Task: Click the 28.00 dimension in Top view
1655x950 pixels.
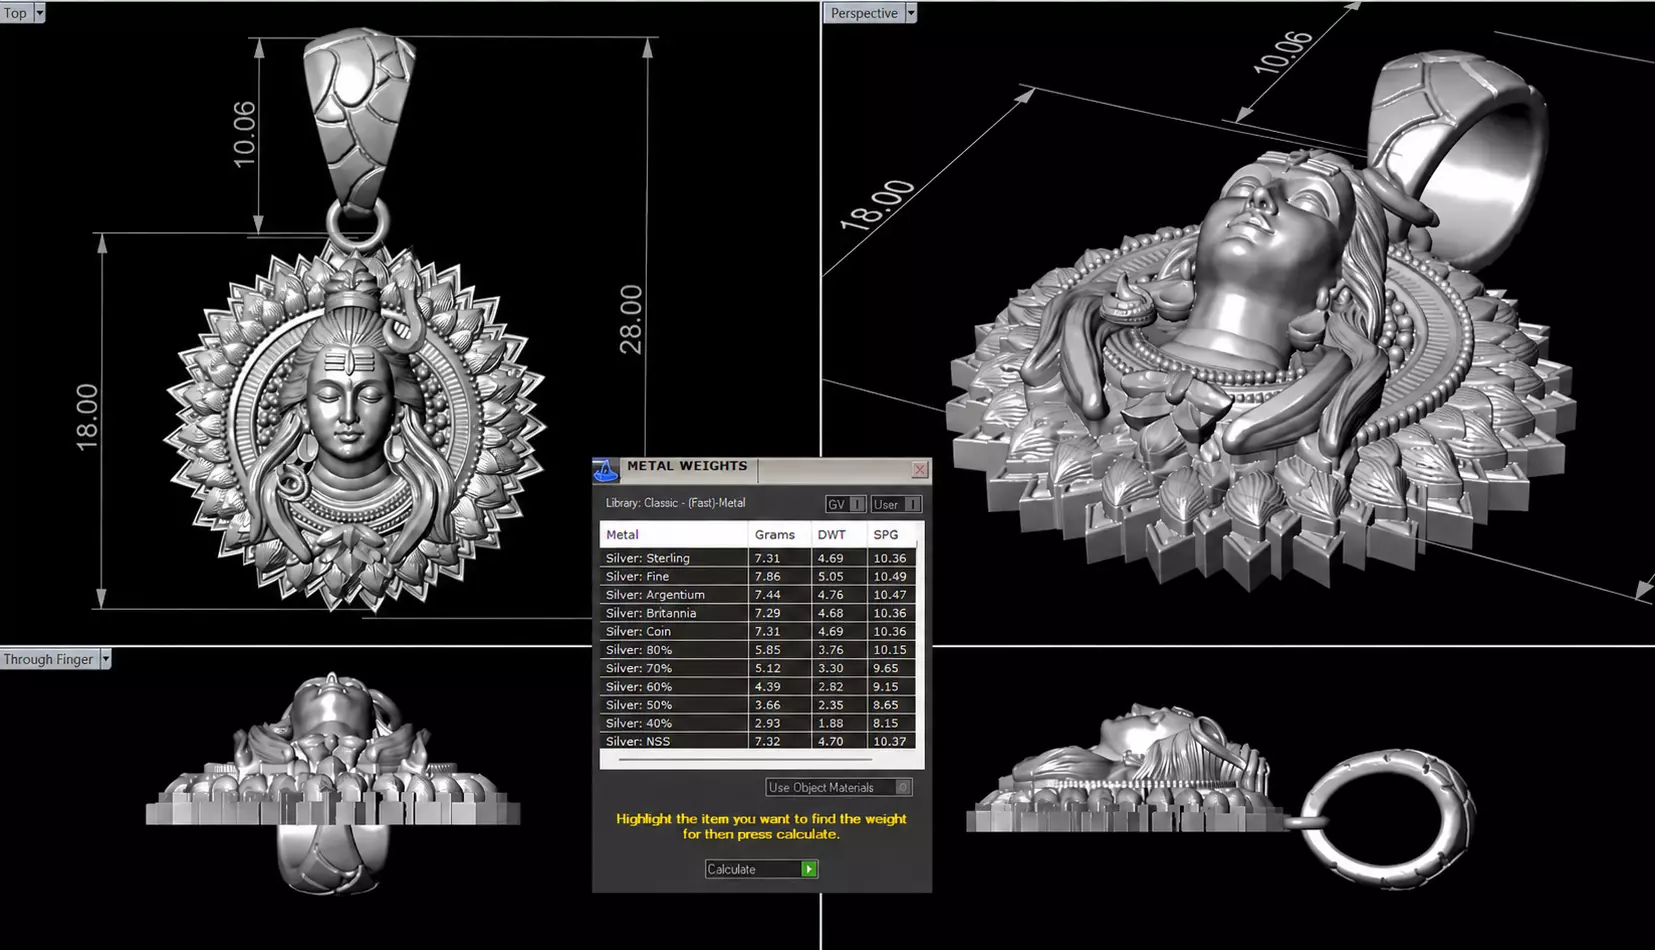Action: click(631, 319)
